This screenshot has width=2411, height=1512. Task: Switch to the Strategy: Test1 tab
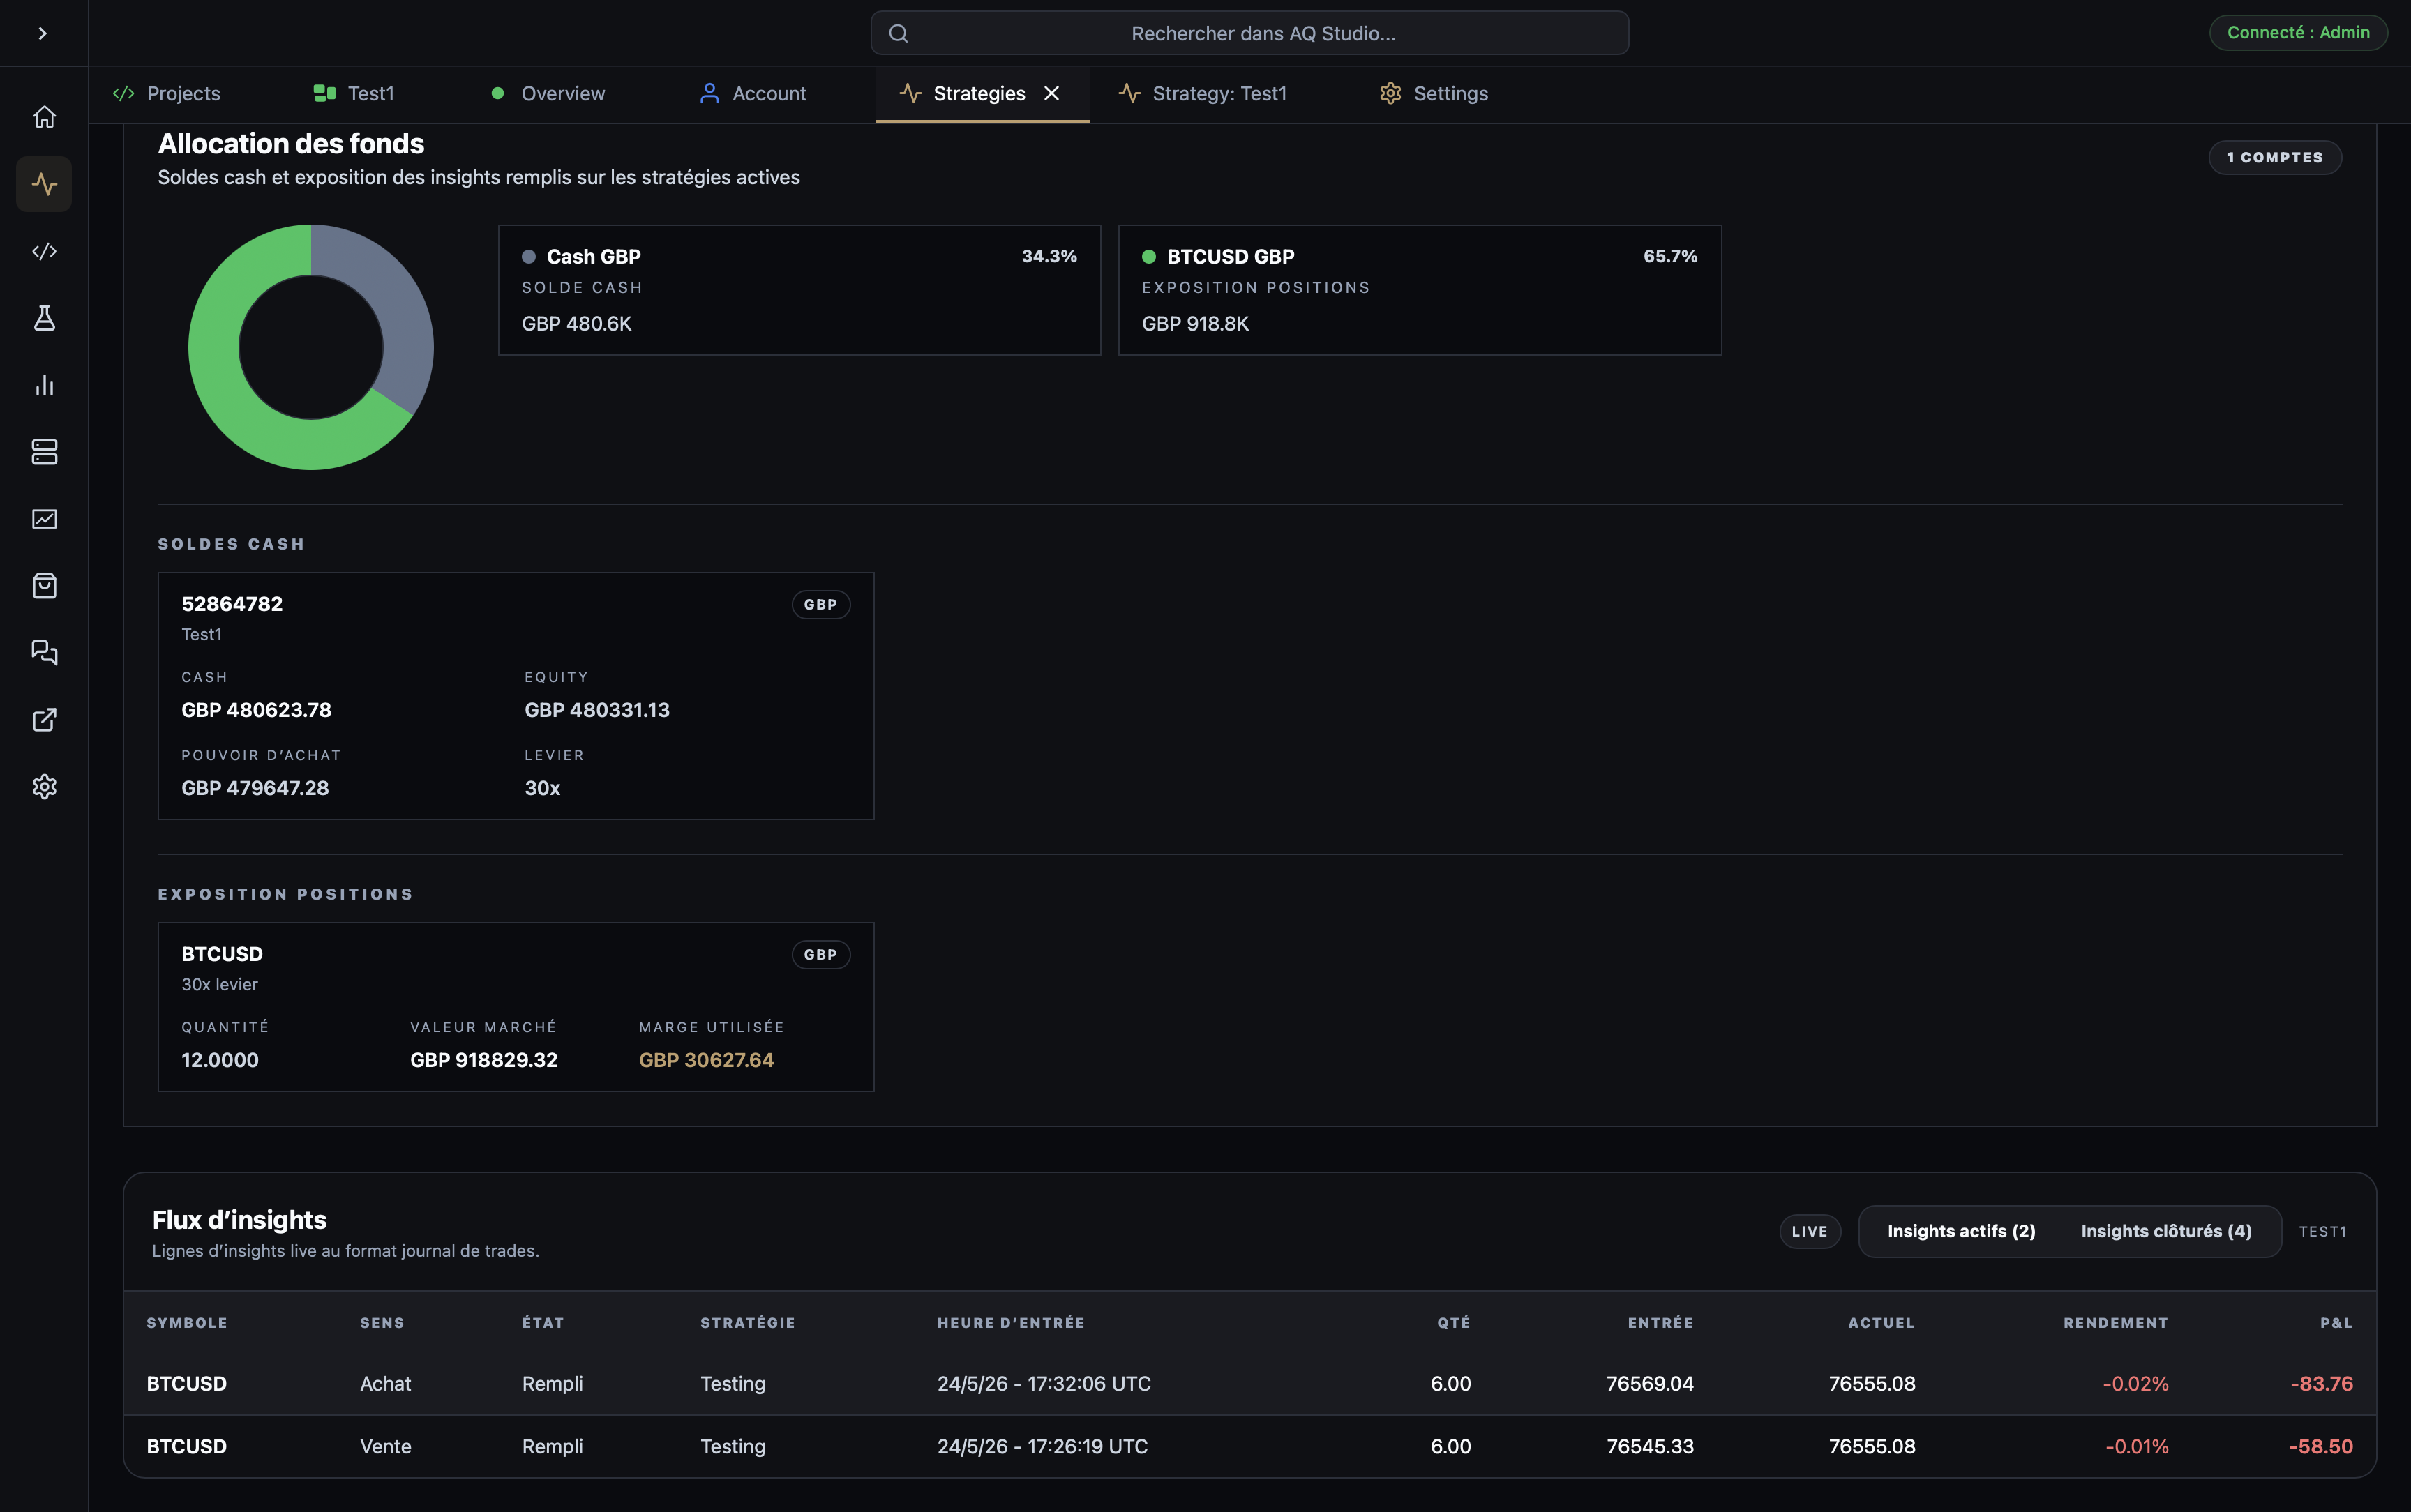click(x=1202, y=93)
